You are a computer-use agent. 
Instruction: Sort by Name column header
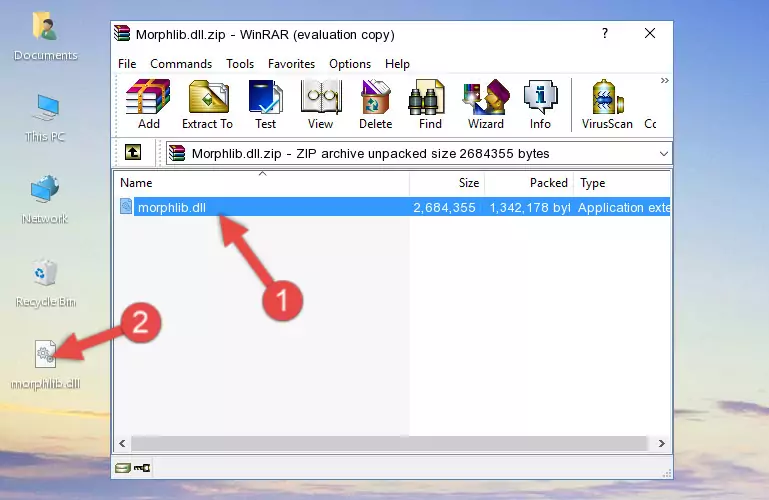coord(262,183)
